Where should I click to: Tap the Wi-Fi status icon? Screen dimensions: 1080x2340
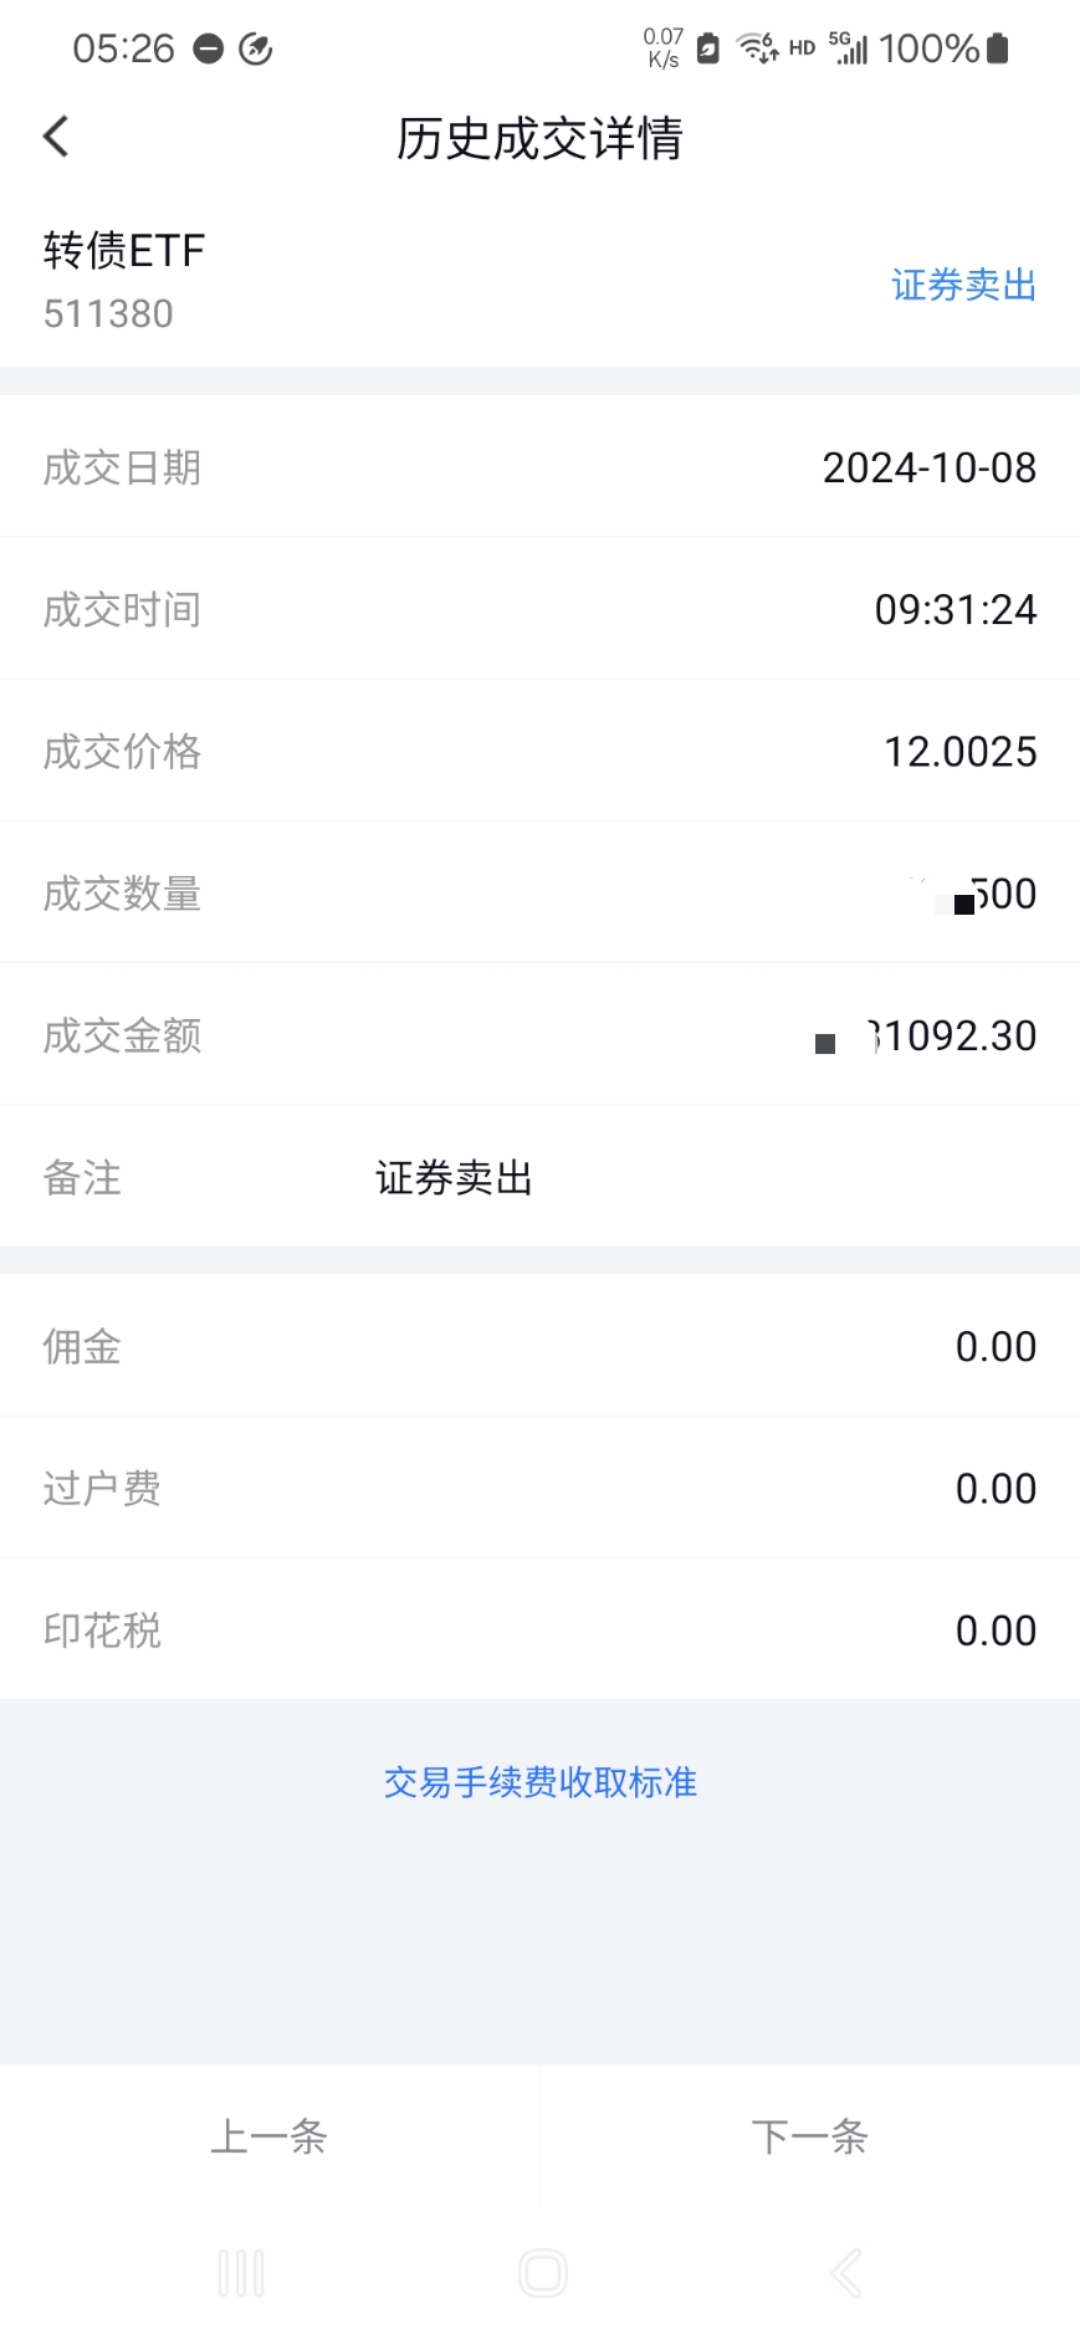(757, 47)
